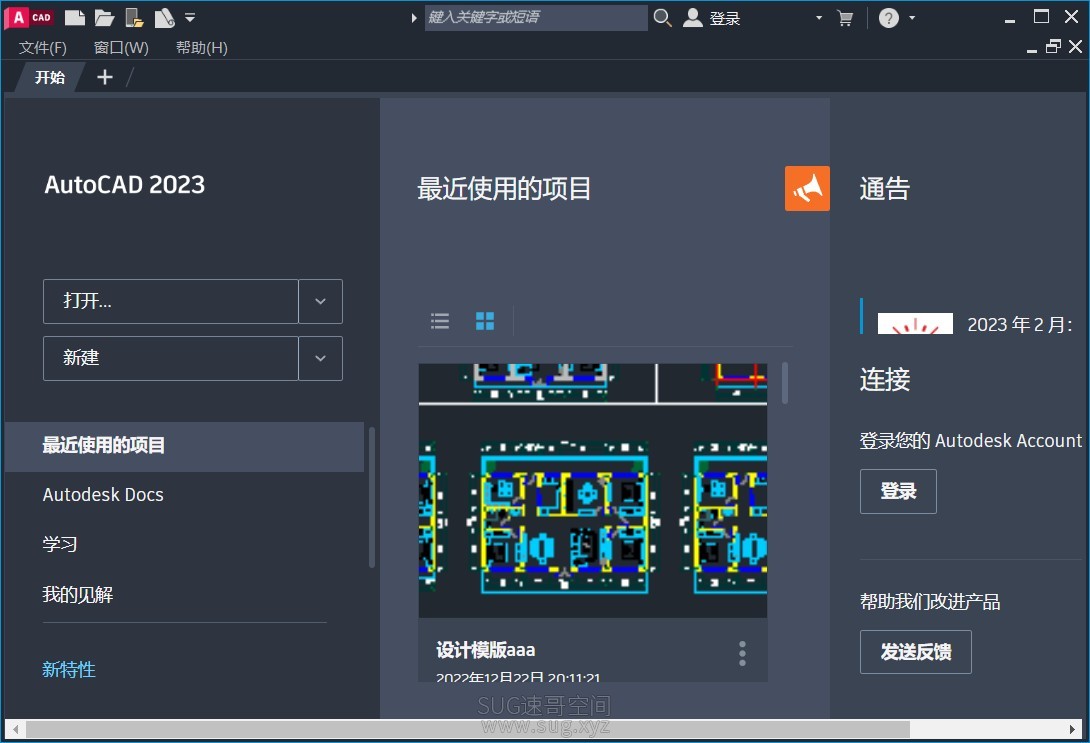
Task: Open the 文件(F) menu
Action: (x=42, y=47)
